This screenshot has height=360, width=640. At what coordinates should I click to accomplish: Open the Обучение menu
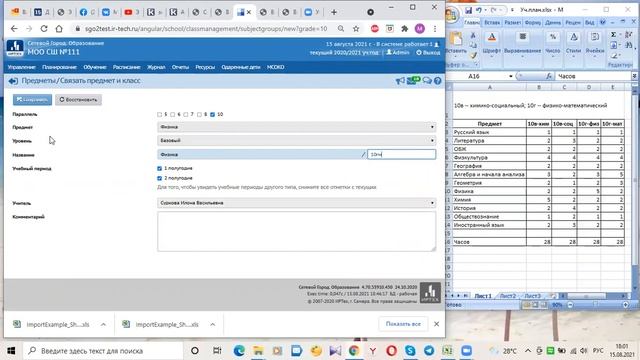(95, 67)
